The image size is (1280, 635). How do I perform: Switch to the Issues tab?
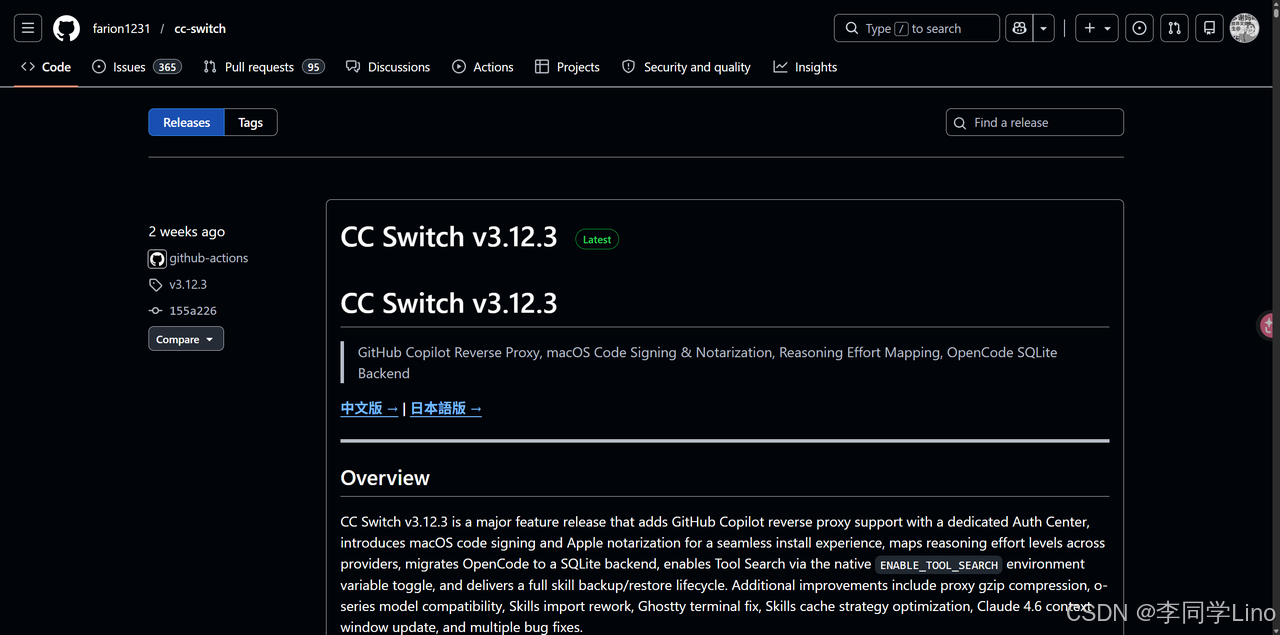(x=136, y=67)
